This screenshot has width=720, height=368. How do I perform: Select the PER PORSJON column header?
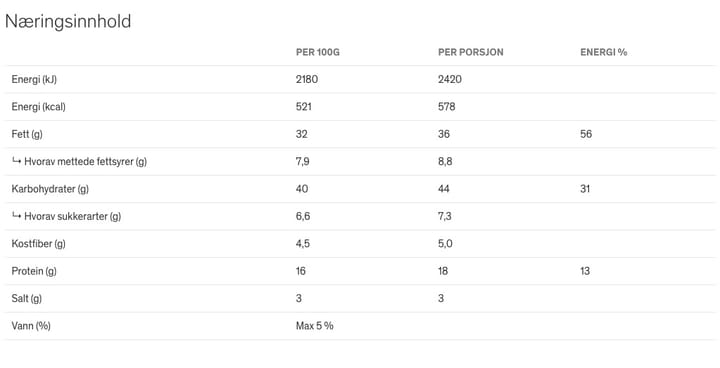click(471, 52)
